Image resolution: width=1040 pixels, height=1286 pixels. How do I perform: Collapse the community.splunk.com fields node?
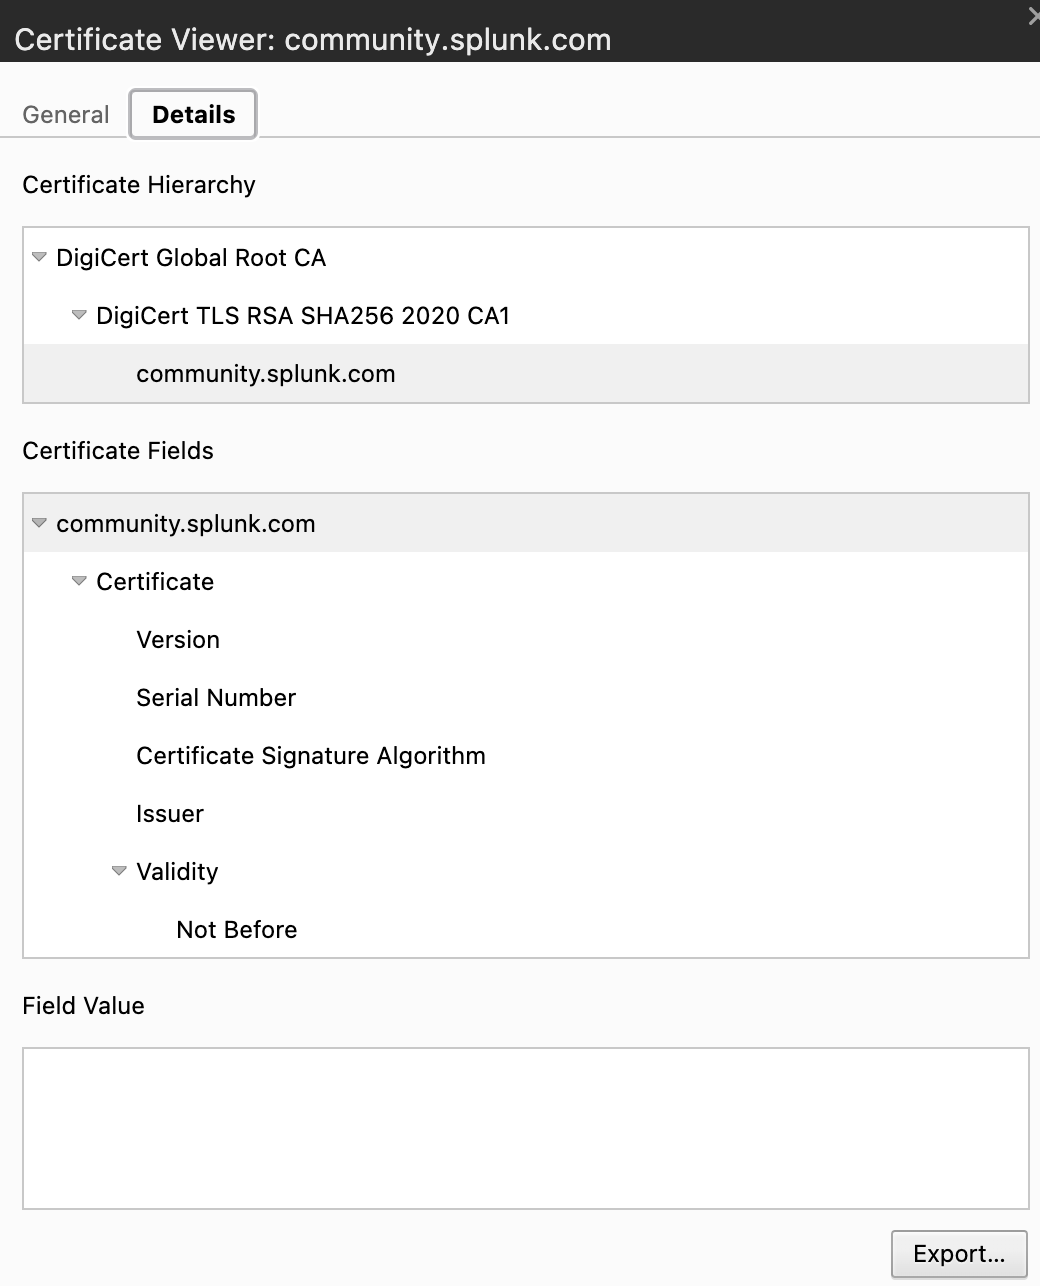[x=38, y=523]
